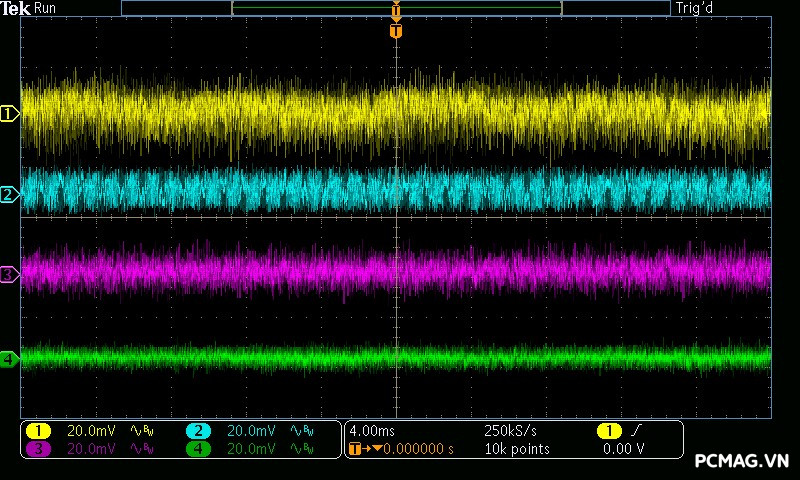Click the orange trigger position T marker
Screen dimensions: 800x480
tap(396, 31)
